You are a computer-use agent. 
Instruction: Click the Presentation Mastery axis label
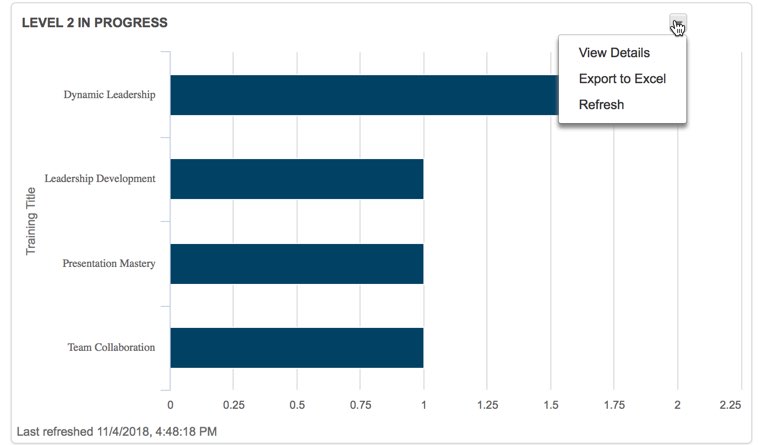tap(109, 263)
